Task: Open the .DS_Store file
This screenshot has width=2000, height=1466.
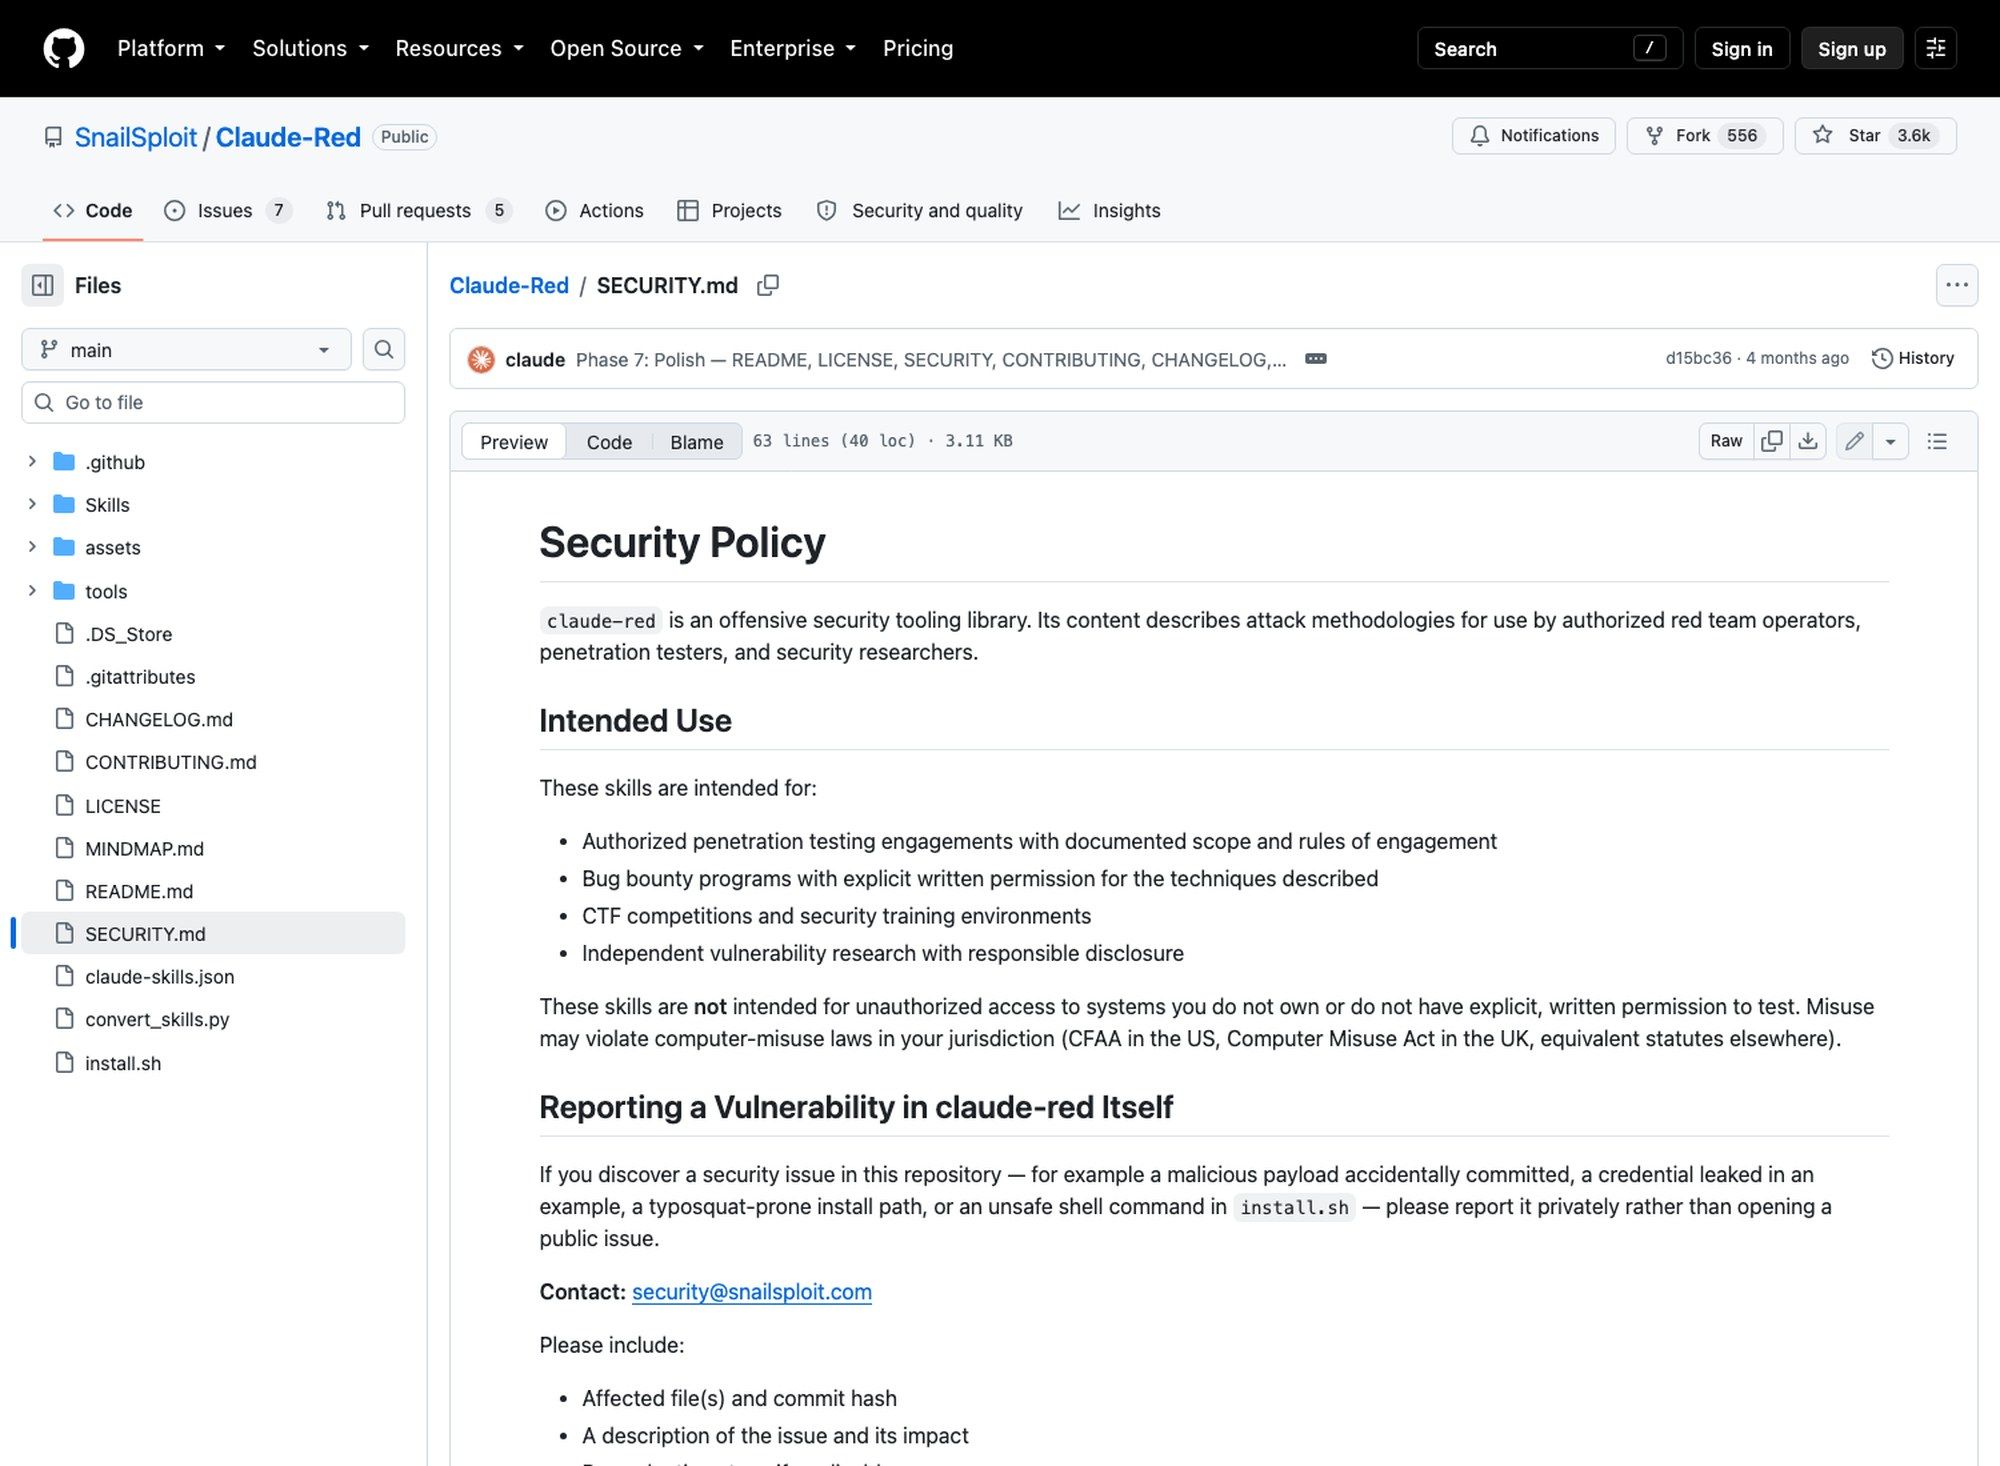Action: [x=128, y=634]
